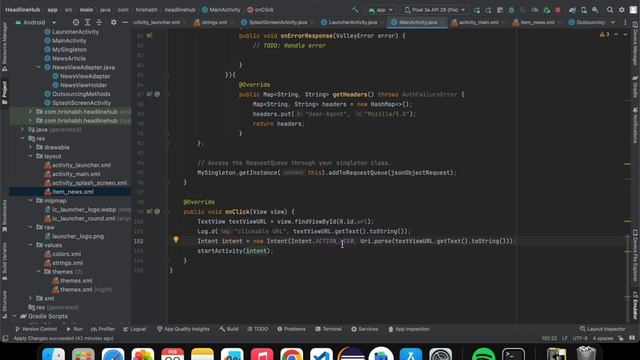Click the profiler gauge icon in toolbar
Image resolution: width=640 pixels, height=360 pixels.
click(x=535, y=10)
